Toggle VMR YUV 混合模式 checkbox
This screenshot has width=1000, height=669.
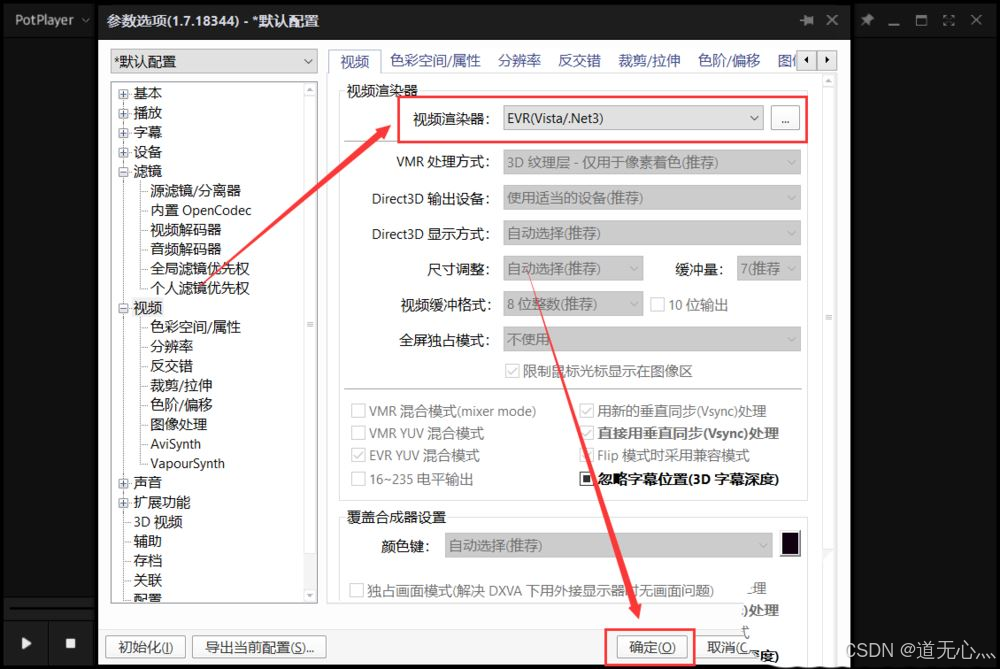point(358,433)
